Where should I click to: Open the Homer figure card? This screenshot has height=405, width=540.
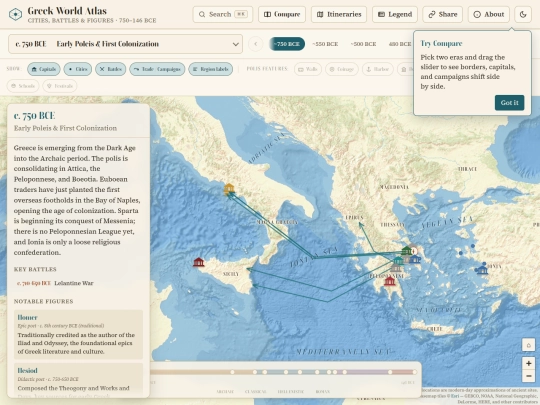coord(79,334)
